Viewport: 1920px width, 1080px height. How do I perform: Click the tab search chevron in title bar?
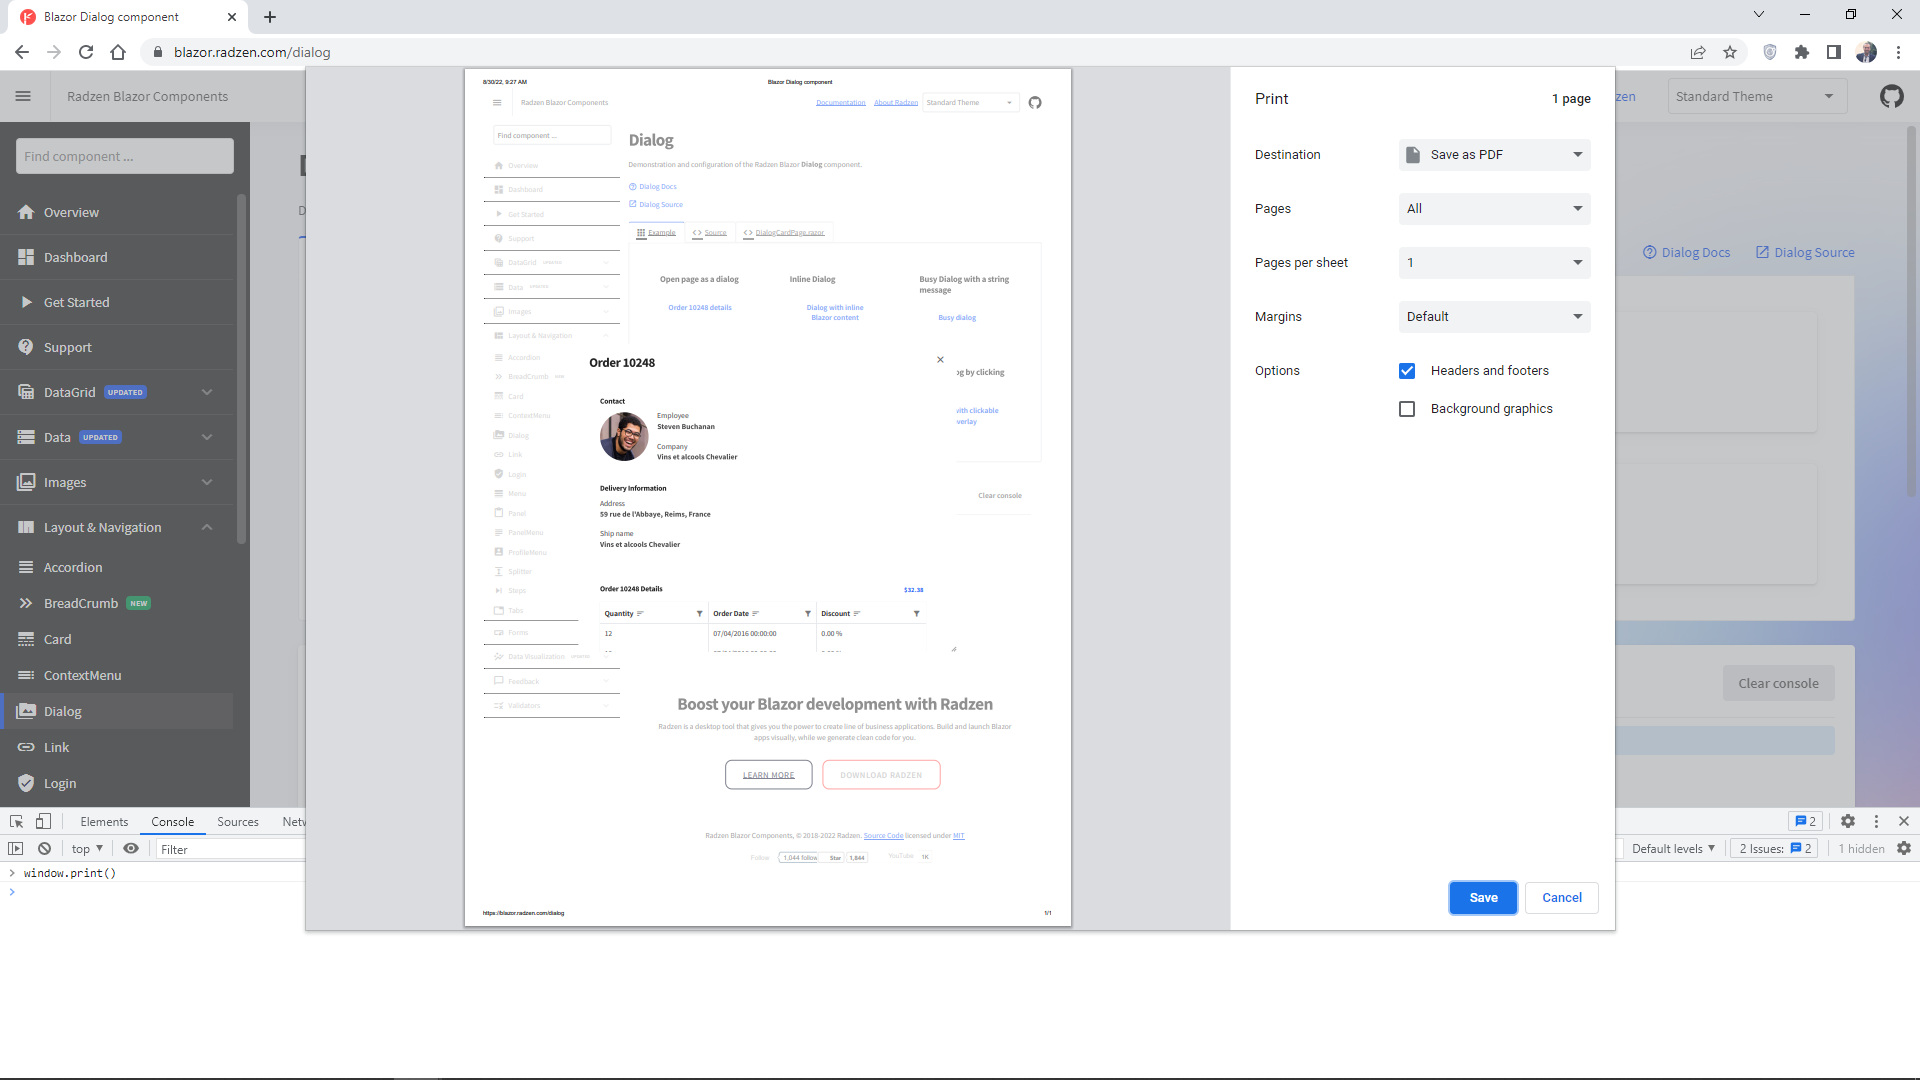tap(1759, 14)
